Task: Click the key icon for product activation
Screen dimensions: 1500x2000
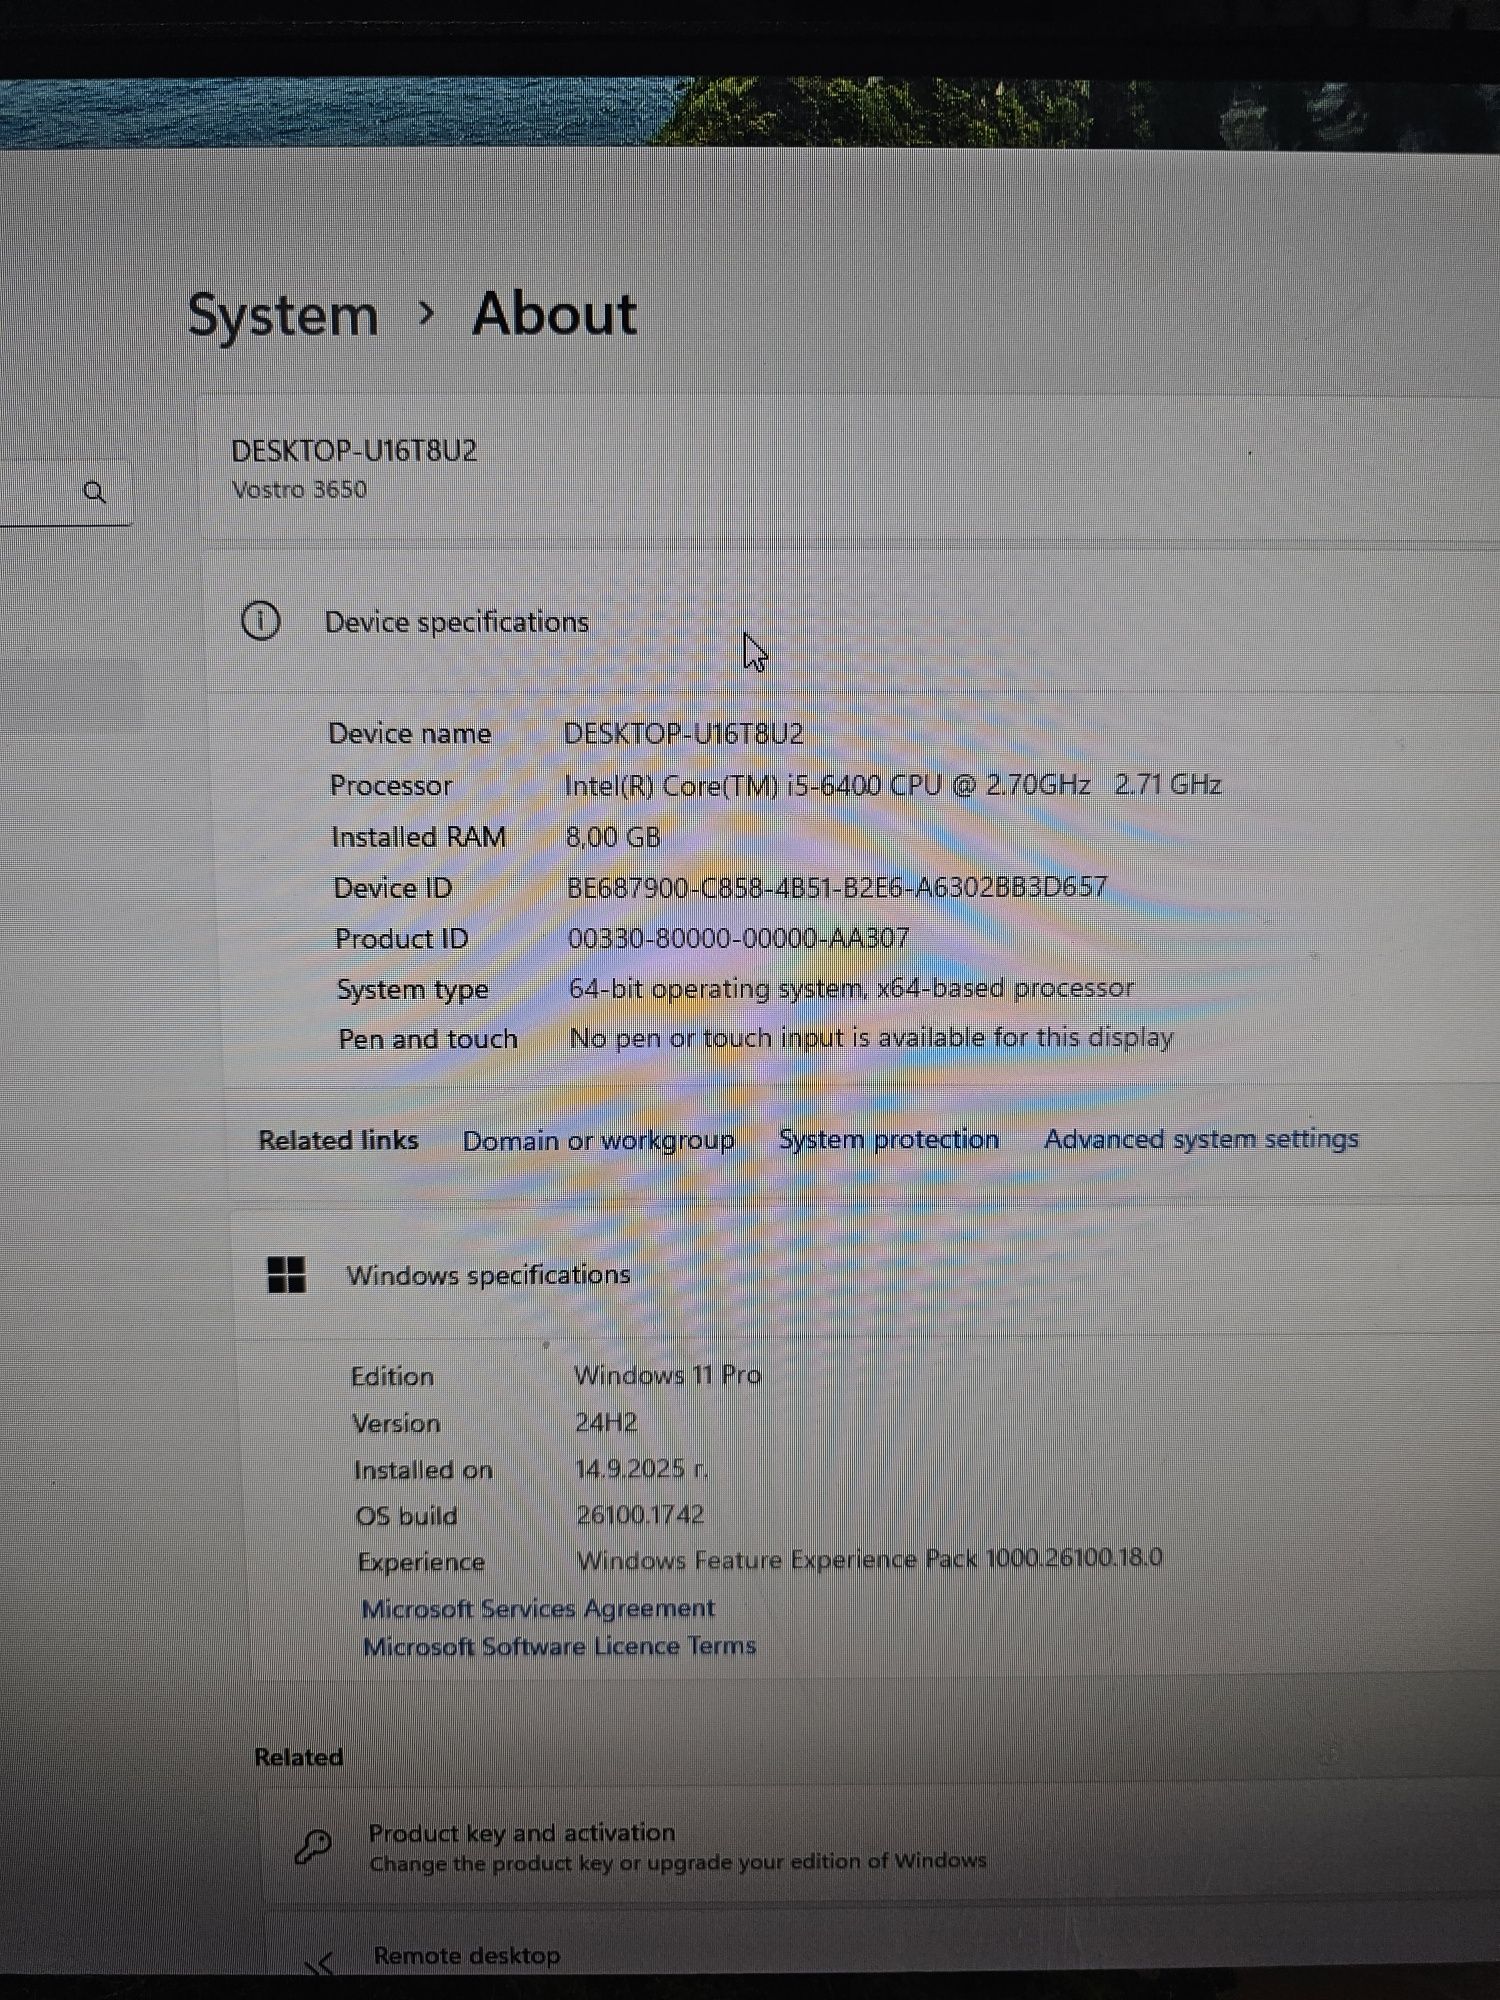Action: 313,1846
